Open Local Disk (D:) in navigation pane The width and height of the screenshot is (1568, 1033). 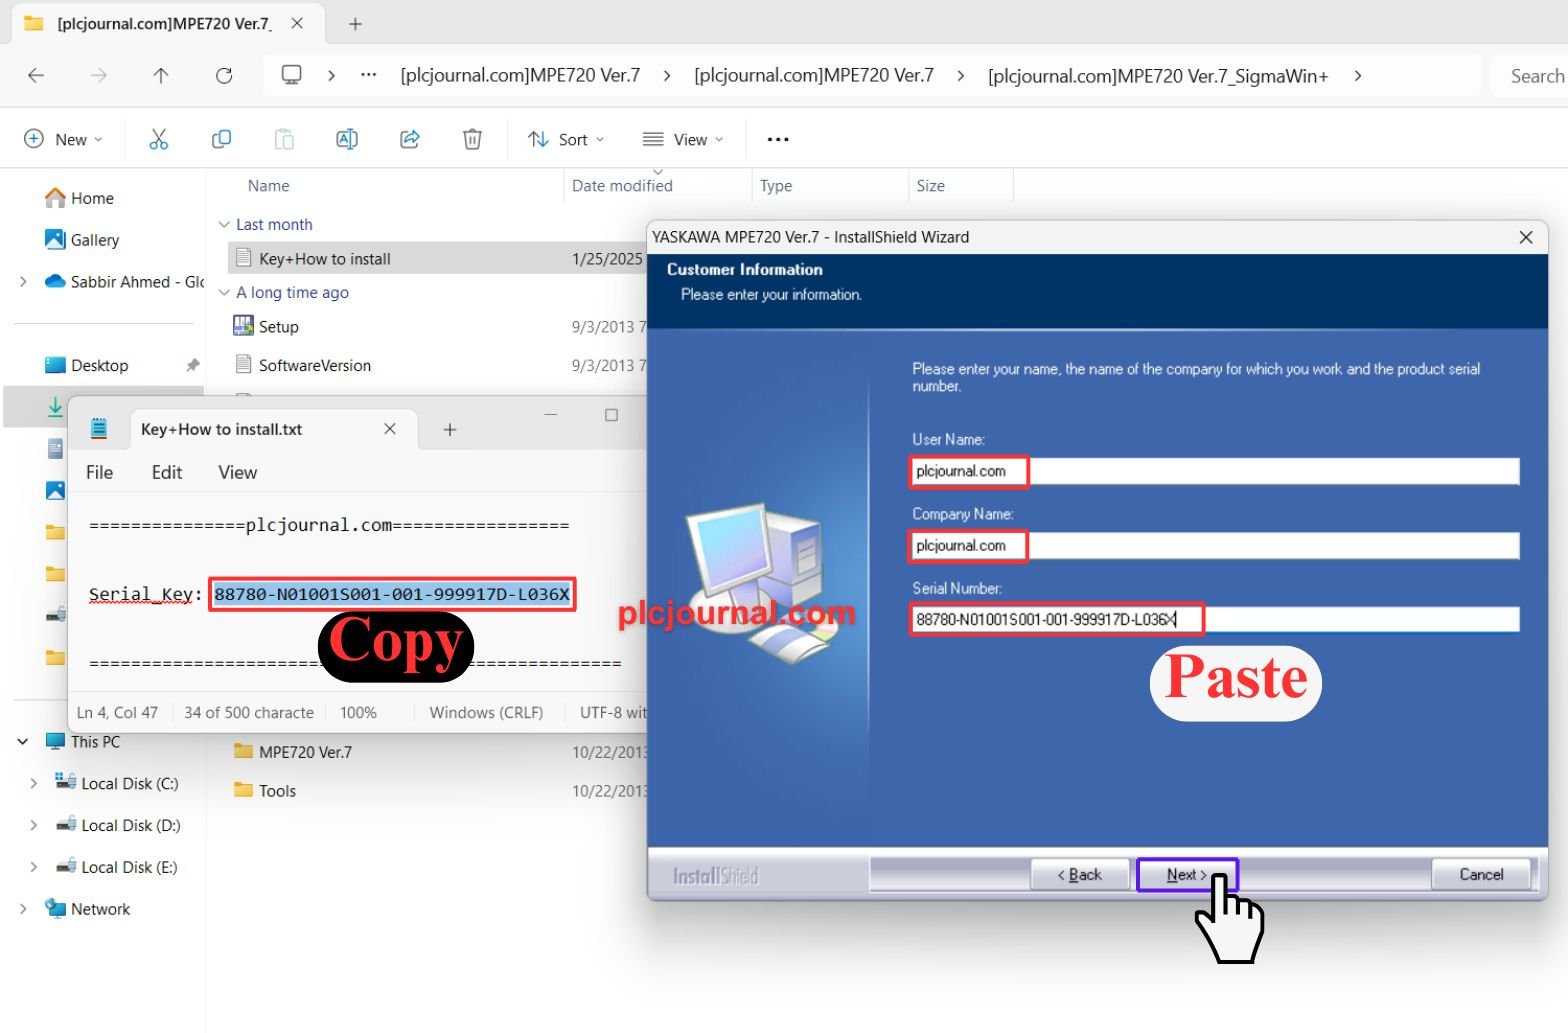[117, 825]
